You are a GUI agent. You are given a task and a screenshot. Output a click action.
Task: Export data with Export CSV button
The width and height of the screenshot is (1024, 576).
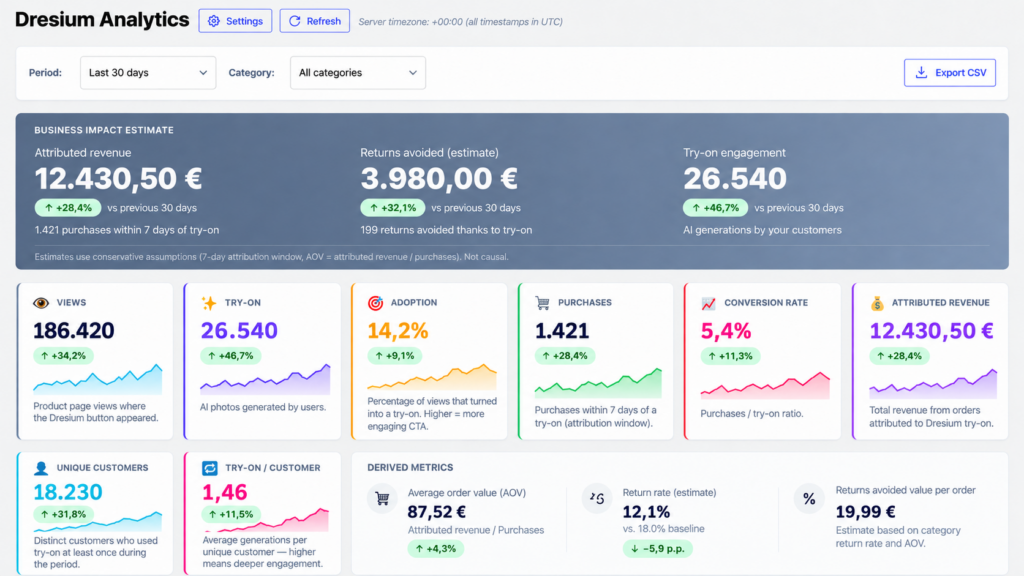950,72
